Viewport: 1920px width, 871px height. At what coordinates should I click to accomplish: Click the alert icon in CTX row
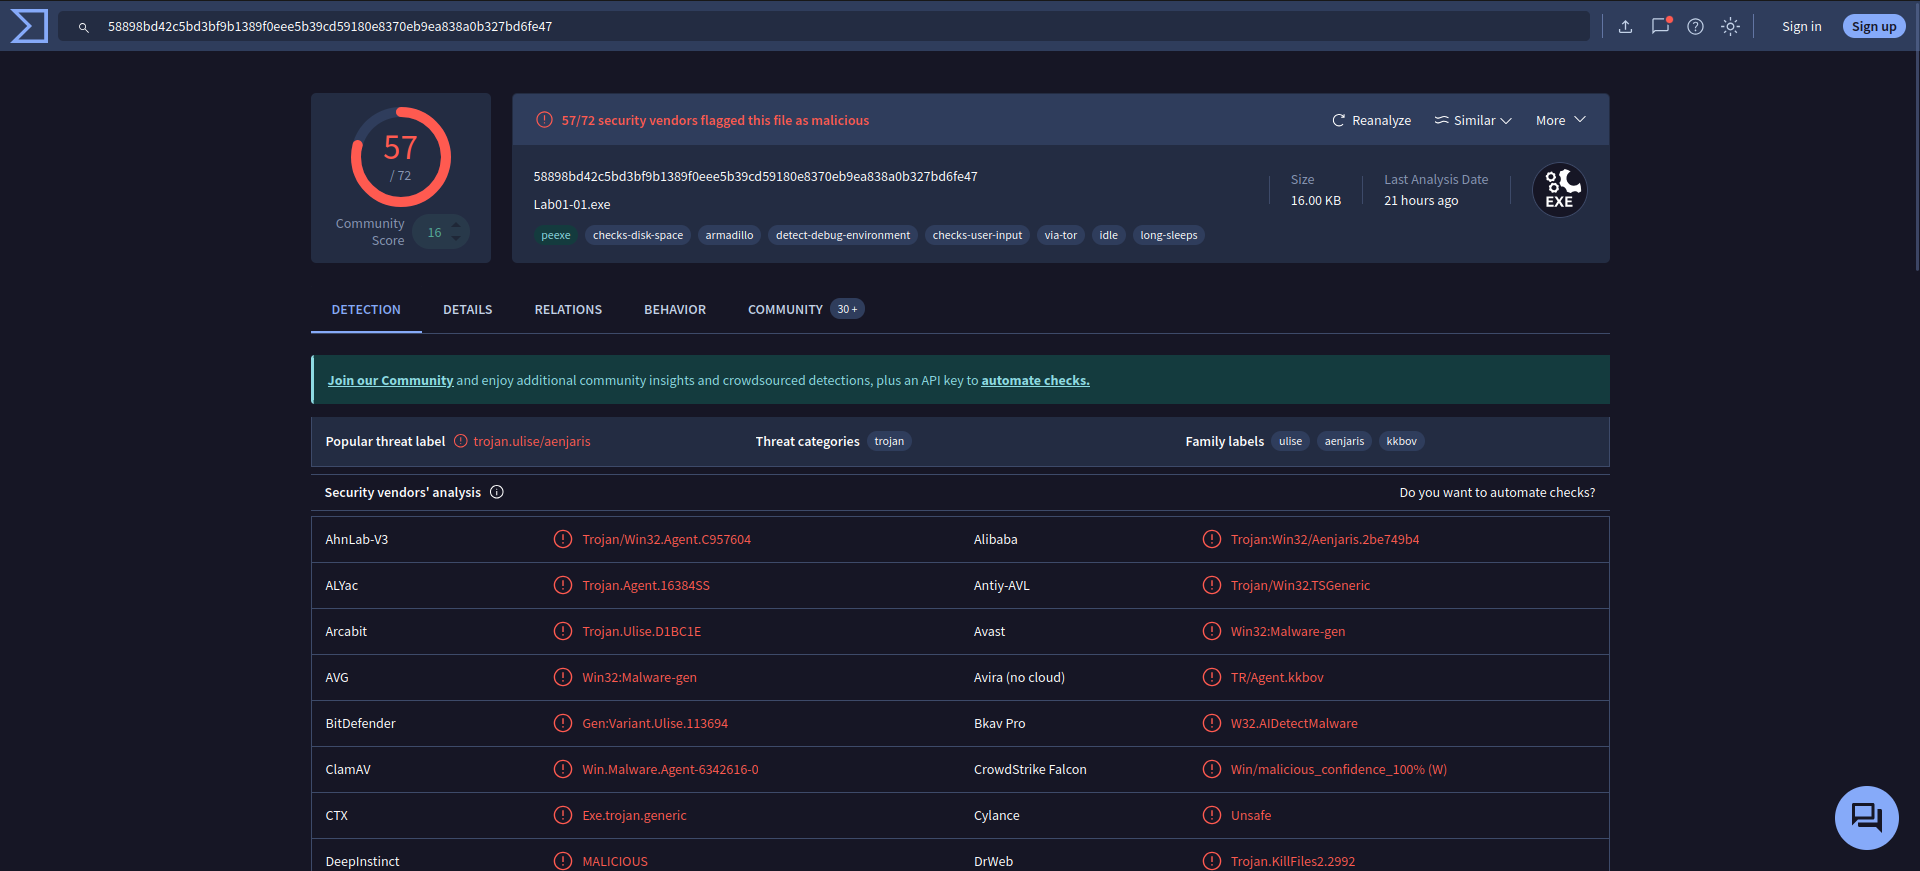pos(563,815)
